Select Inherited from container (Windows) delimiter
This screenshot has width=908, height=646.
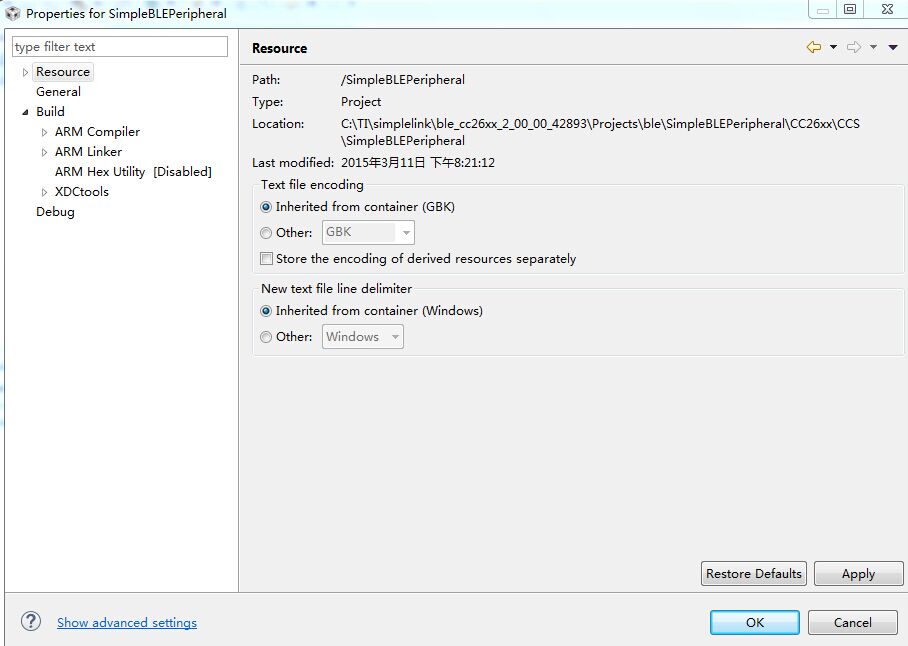coord(266,311)
